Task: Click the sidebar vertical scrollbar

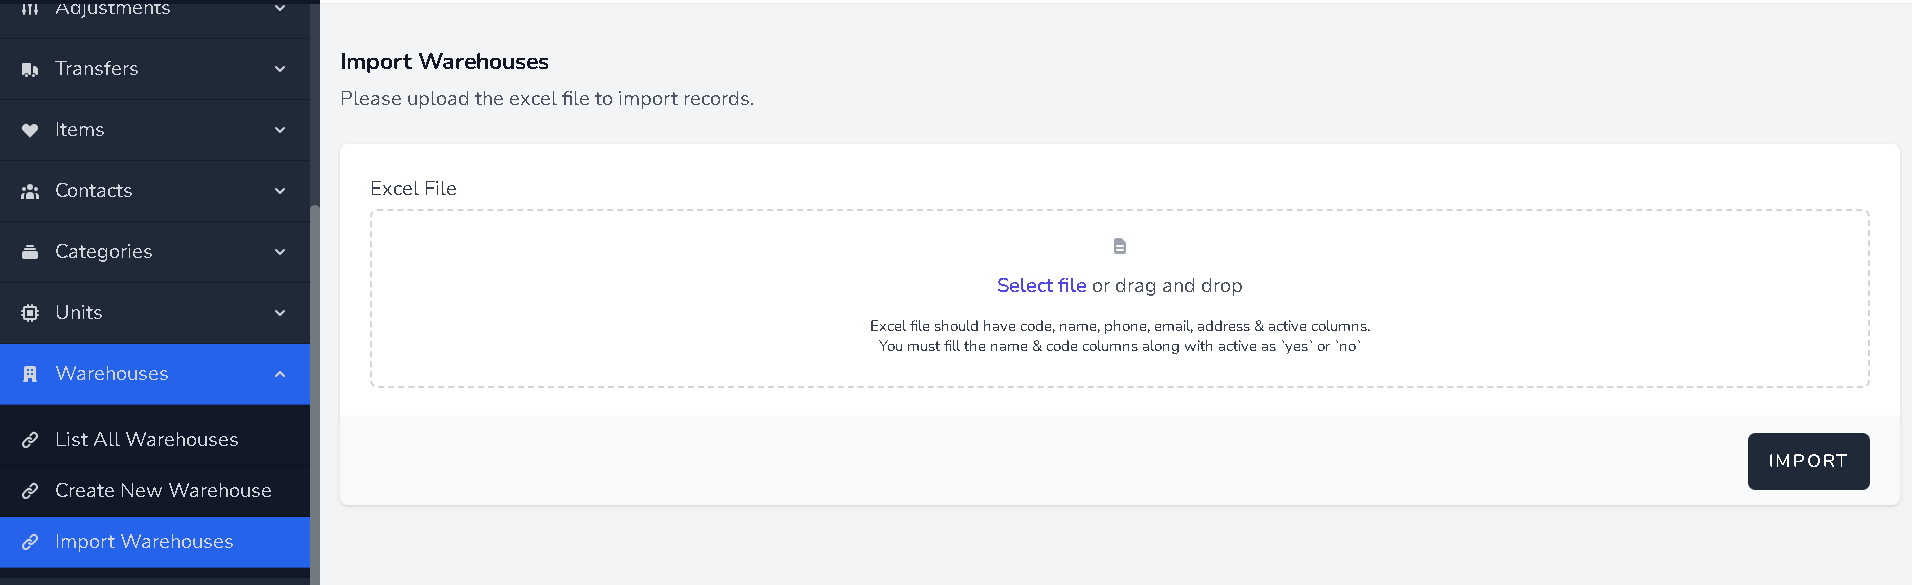Action: (314, 390)
